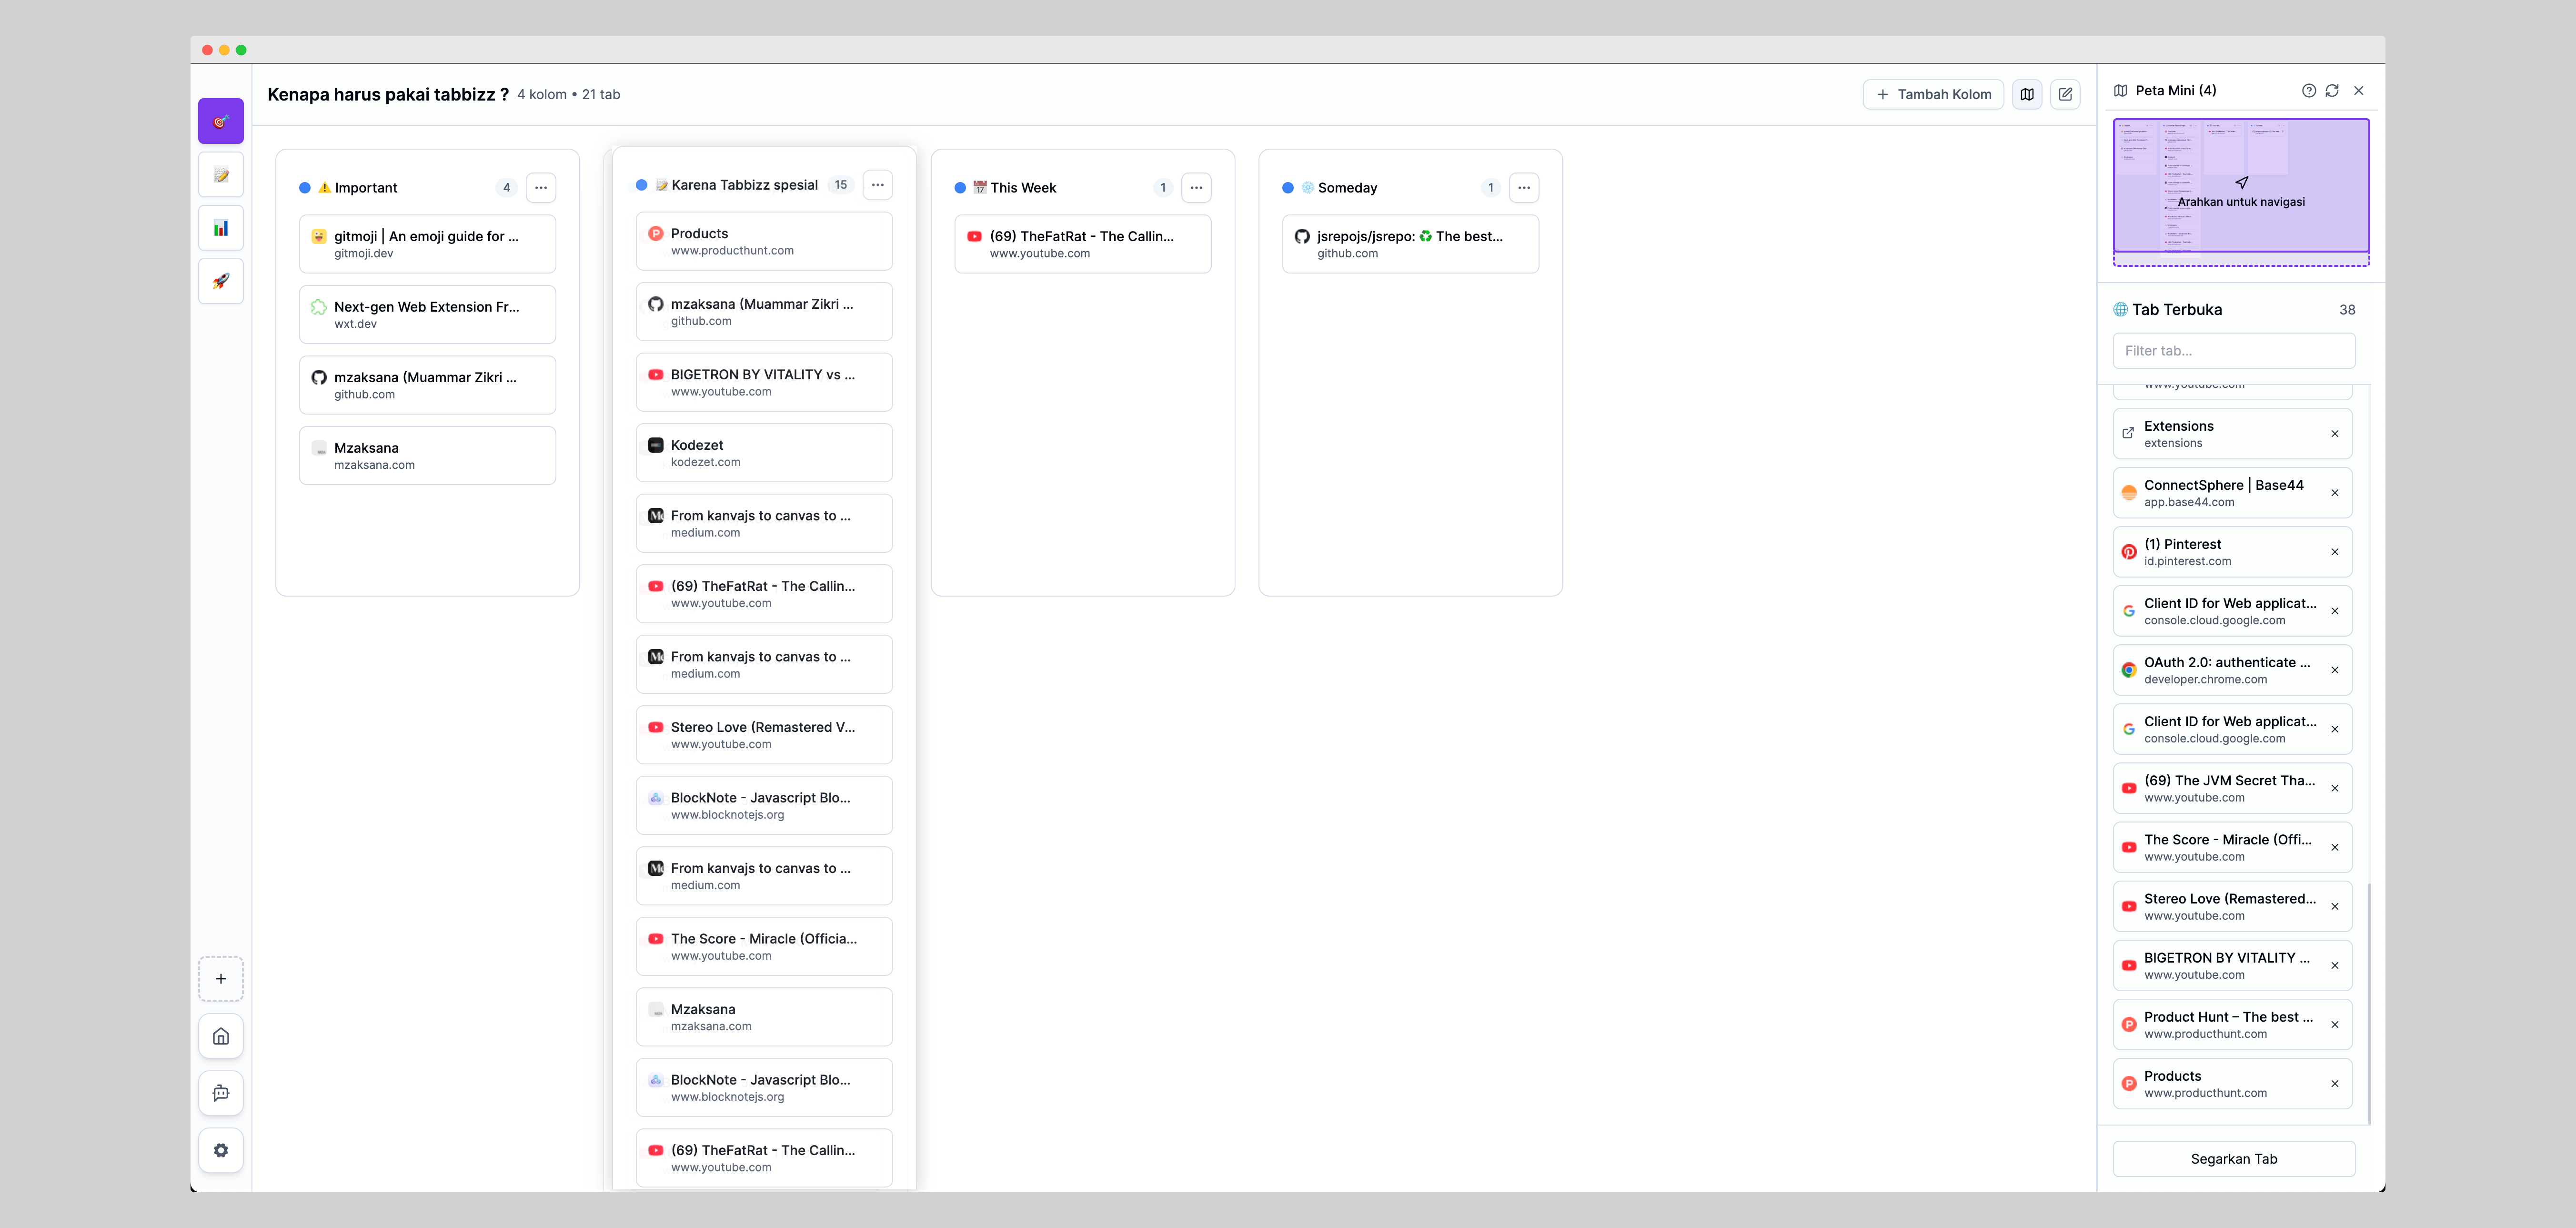Open Next-gen Web Extension Framework card
2576x1228 pixels.
428,315
